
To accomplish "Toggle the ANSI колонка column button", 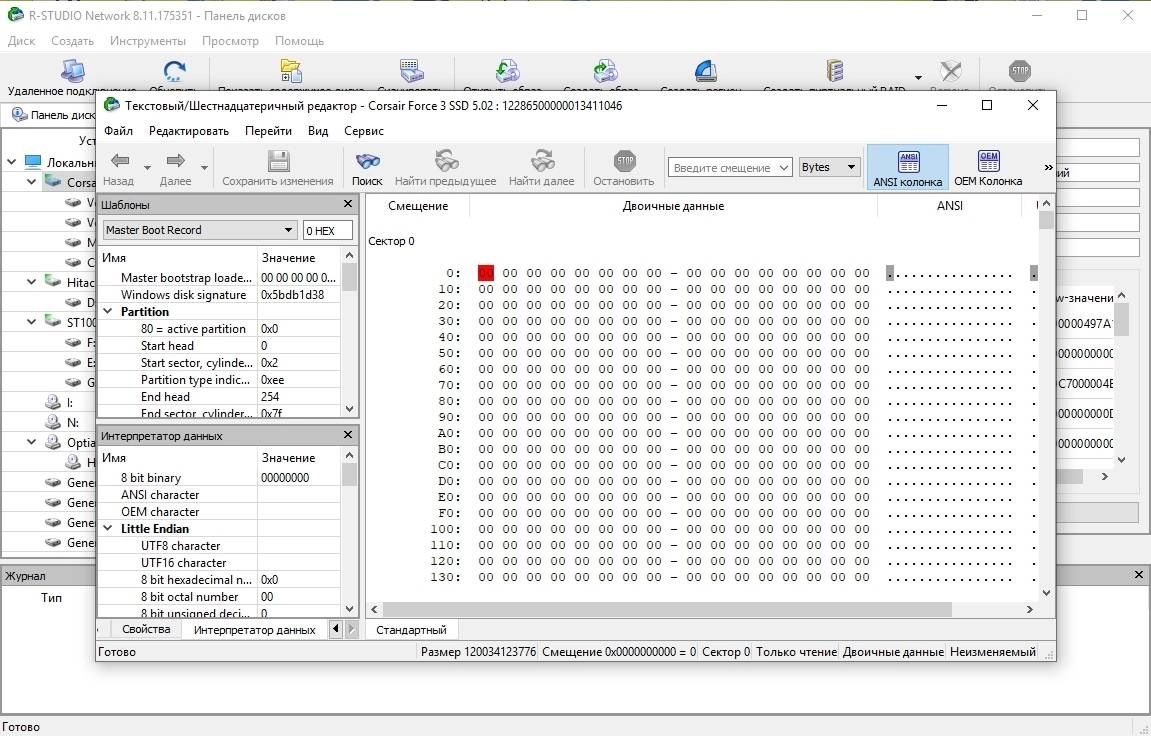I will pyautogui.click(x=908, y=168).
